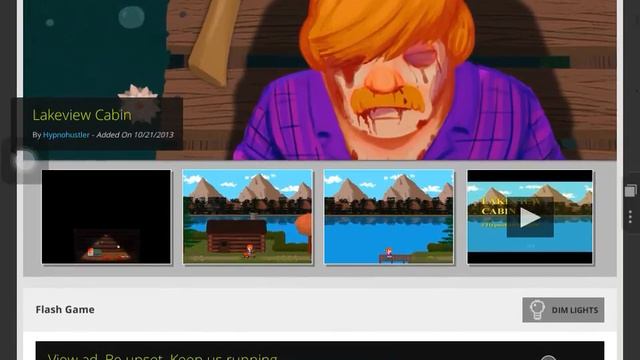The height and width of the screenshot is (360, 640).
Task: Open the dark attic screenshot thumbnail
Action: [x=106, y=217]
